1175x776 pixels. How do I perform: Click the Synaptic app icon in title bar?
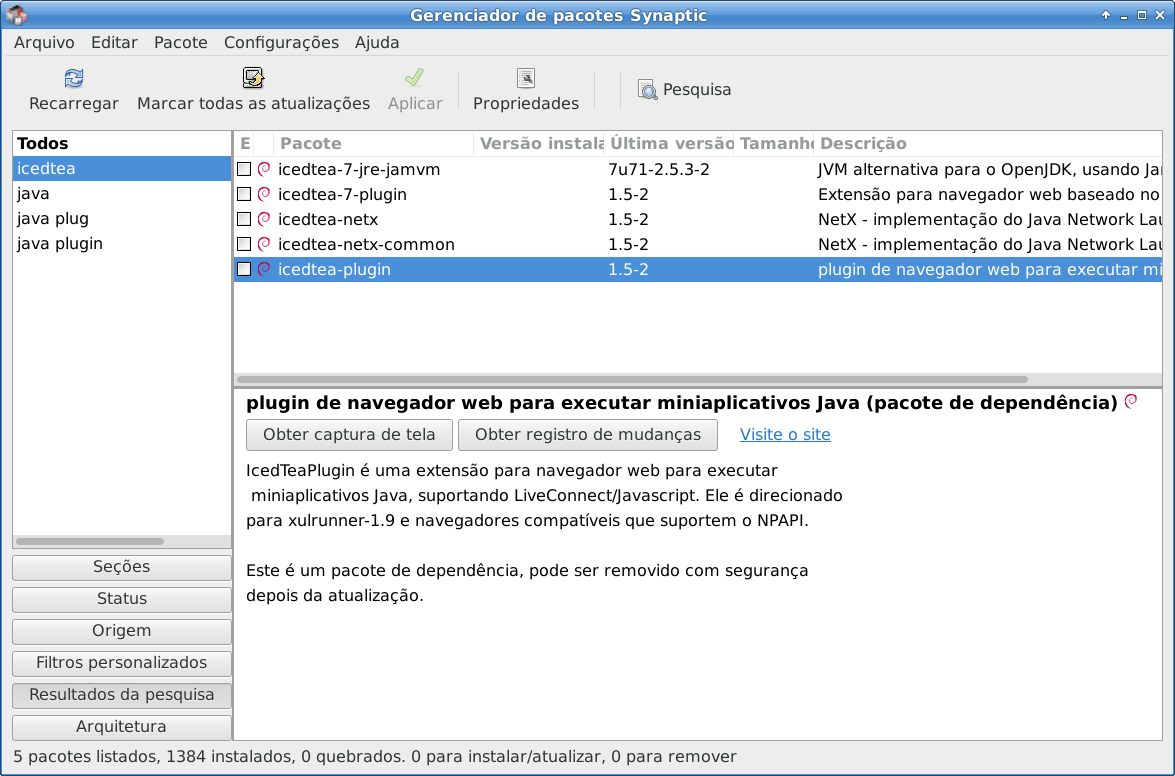16,15
